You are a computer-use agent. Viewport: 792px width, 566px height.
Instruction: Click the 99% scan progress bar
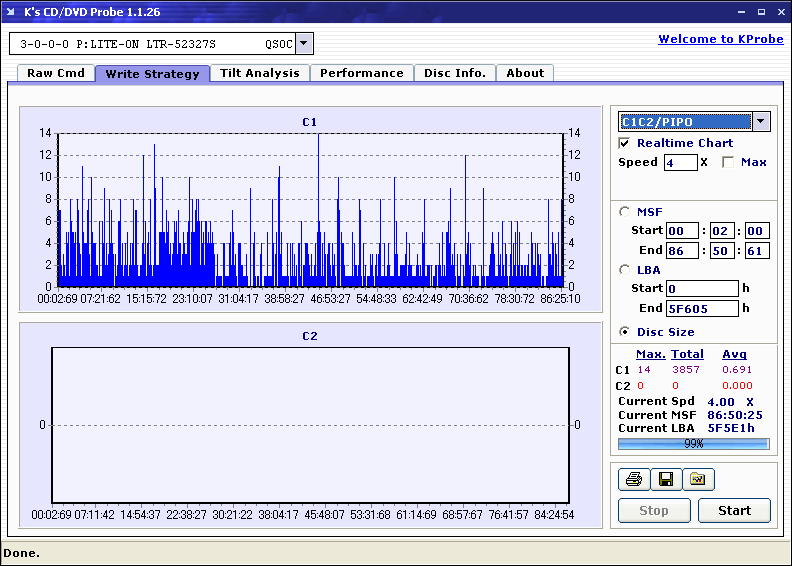coord(693,443)
